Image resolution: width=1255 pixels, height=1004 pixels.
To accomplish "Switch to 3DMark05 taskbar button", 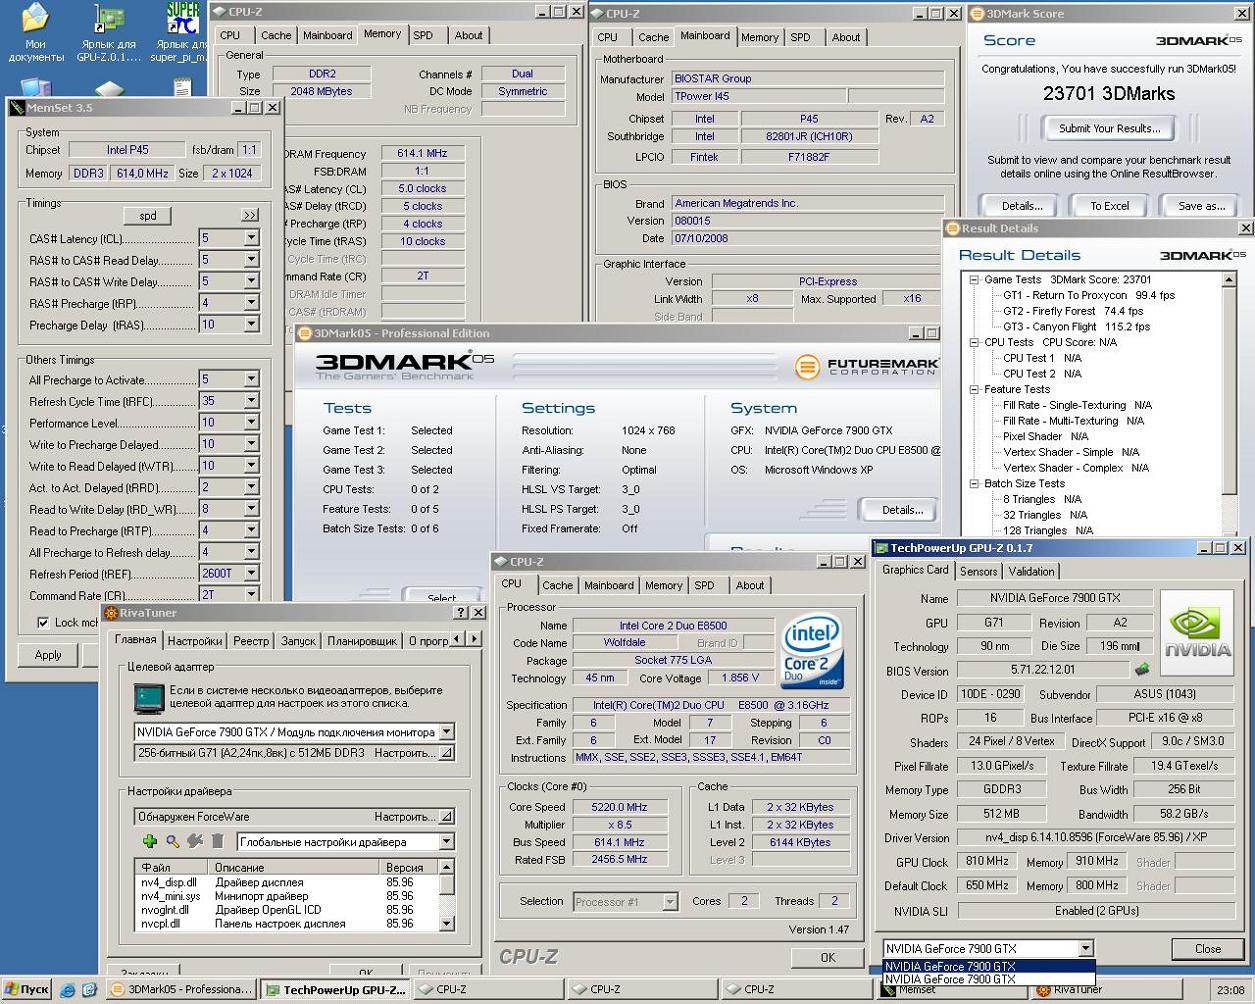I will [x=181, y=990].
